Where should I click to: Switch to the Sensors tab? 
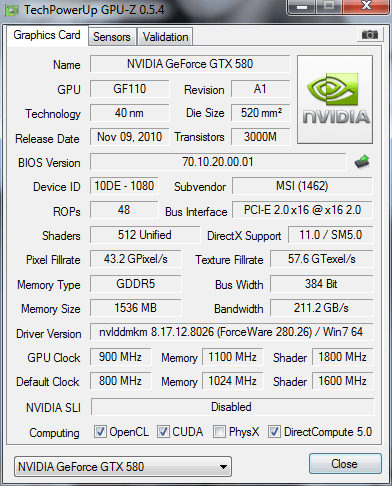(x=112, y=37)
